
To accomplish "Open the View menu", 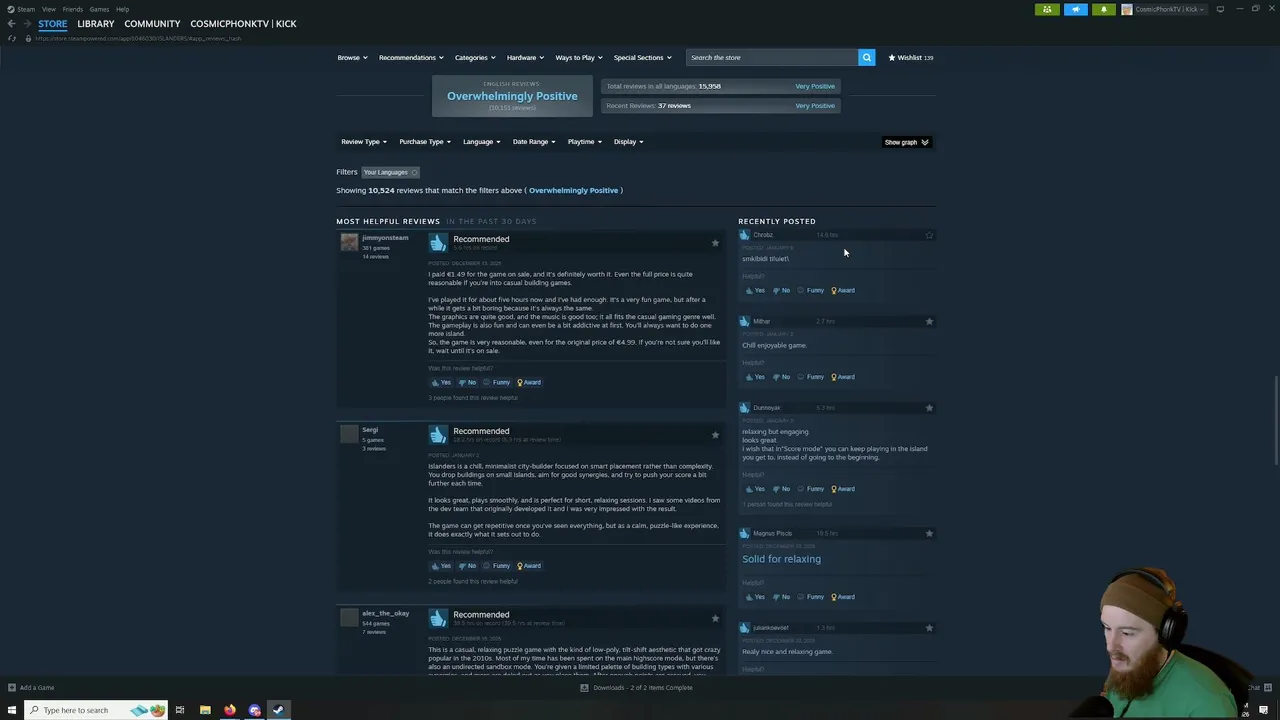I will tap(49, 9).
